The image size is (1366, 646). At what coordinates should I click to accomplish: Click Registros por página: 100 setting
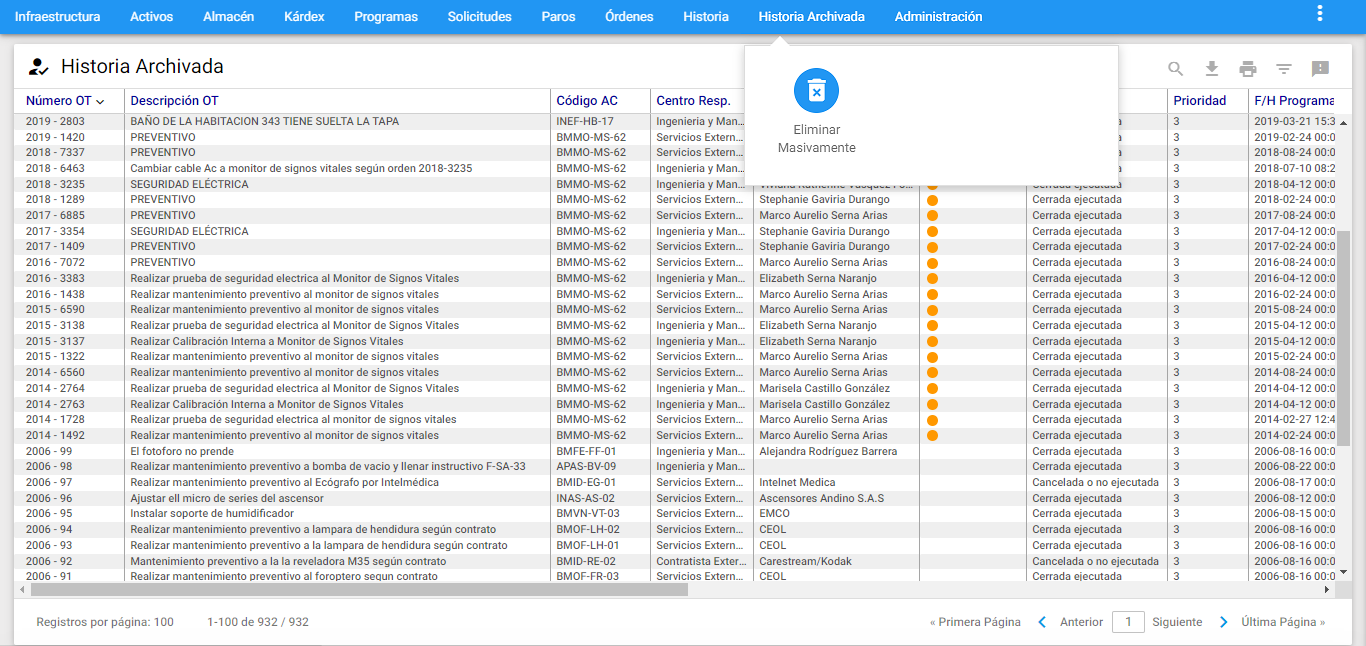[105, 622]
